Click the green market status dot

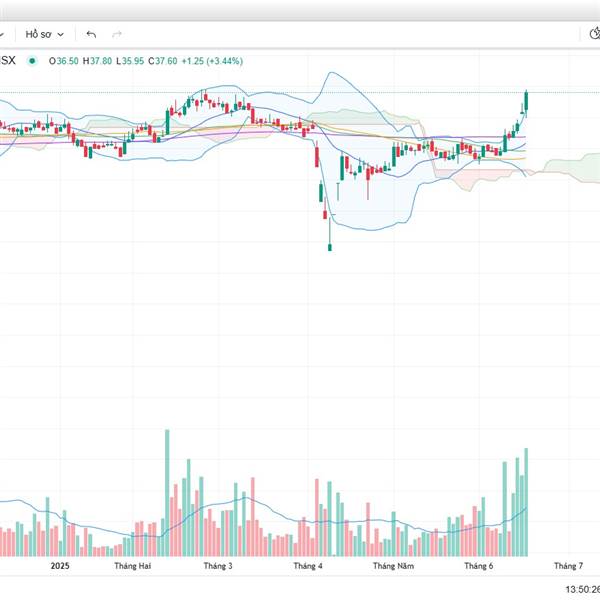pos(32,60)
